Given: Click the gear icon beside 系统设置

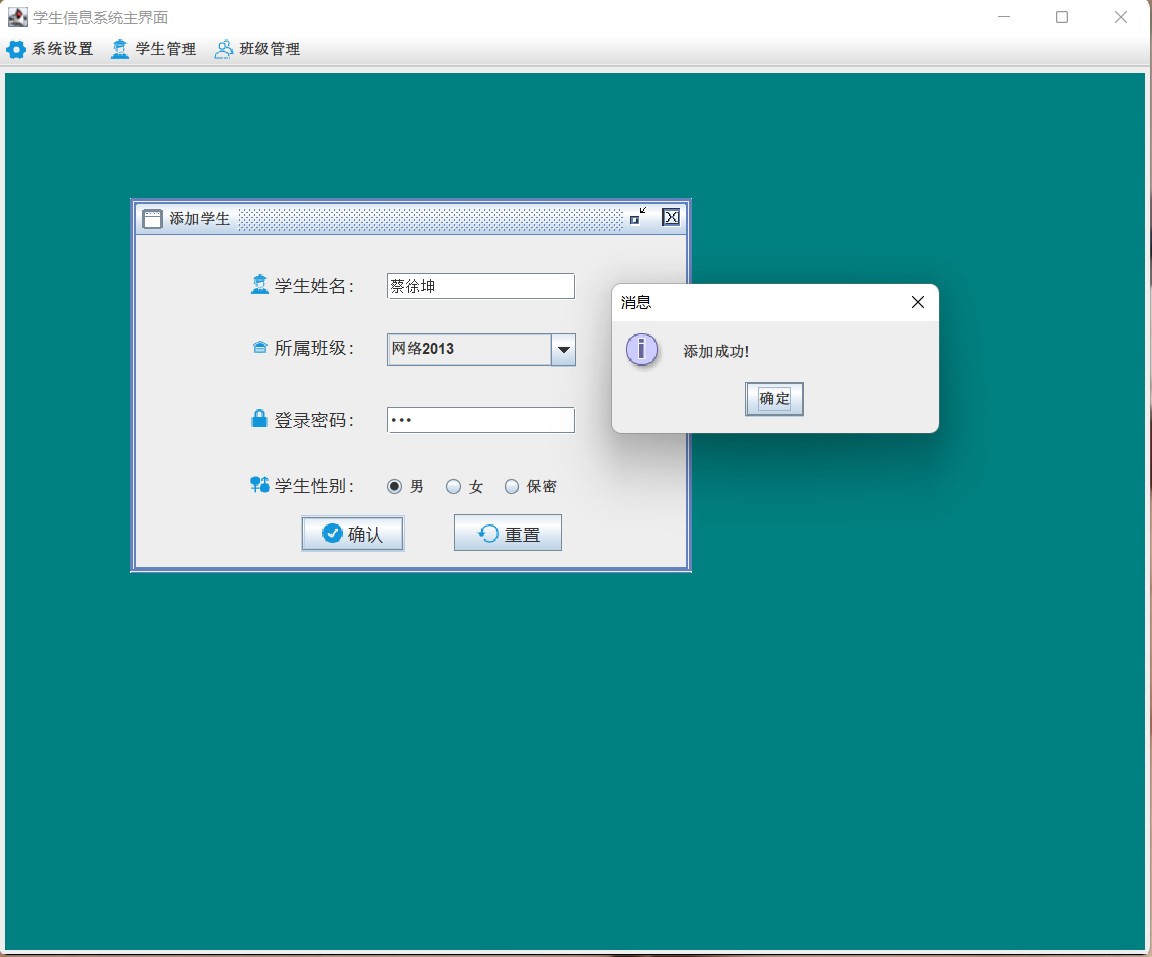Looking at the screenshot, I should pos(15,49).
